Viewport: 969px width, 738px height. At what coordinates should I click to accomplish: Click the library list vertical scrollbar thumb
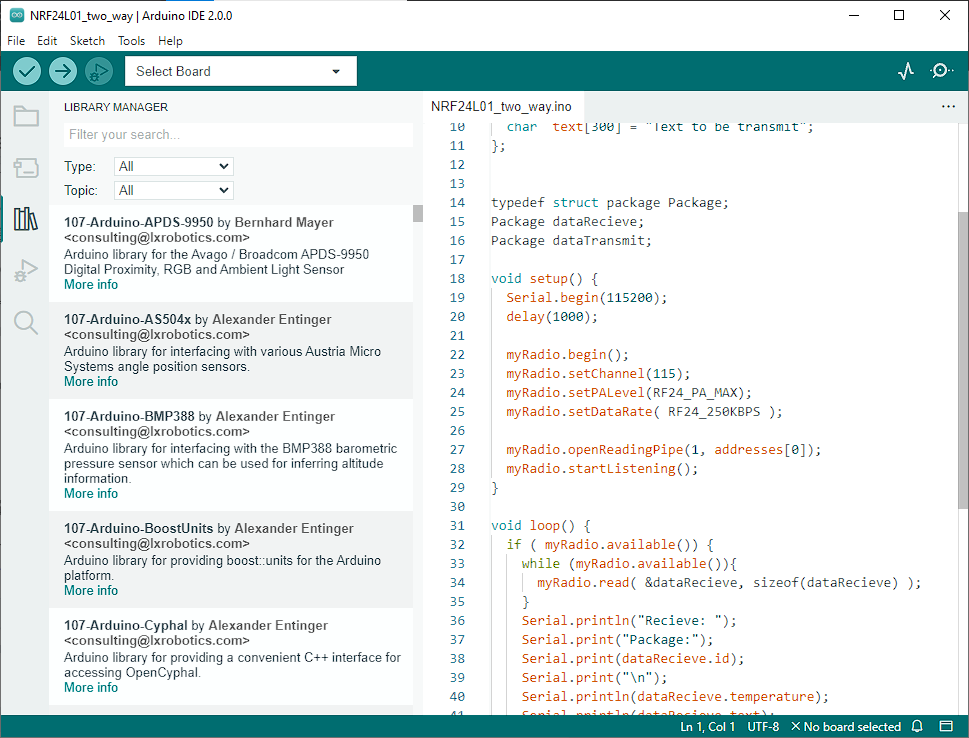[418, 213]
